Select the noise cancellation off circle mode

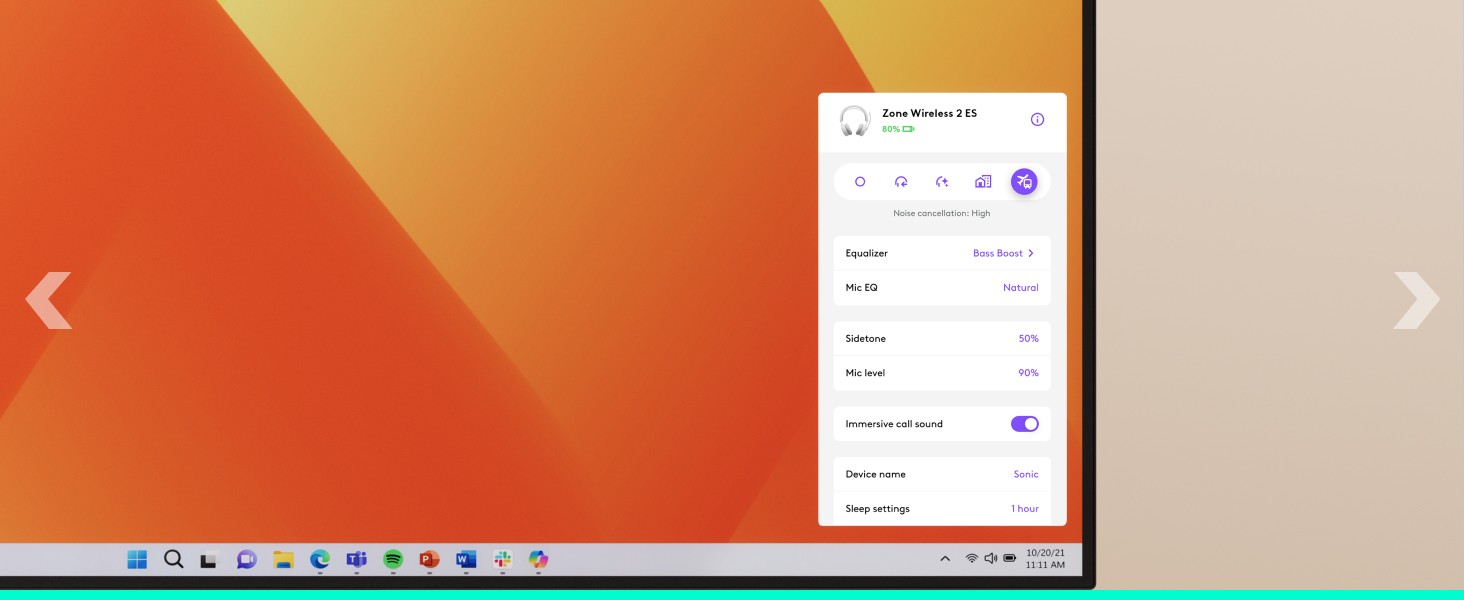point(860,182)
